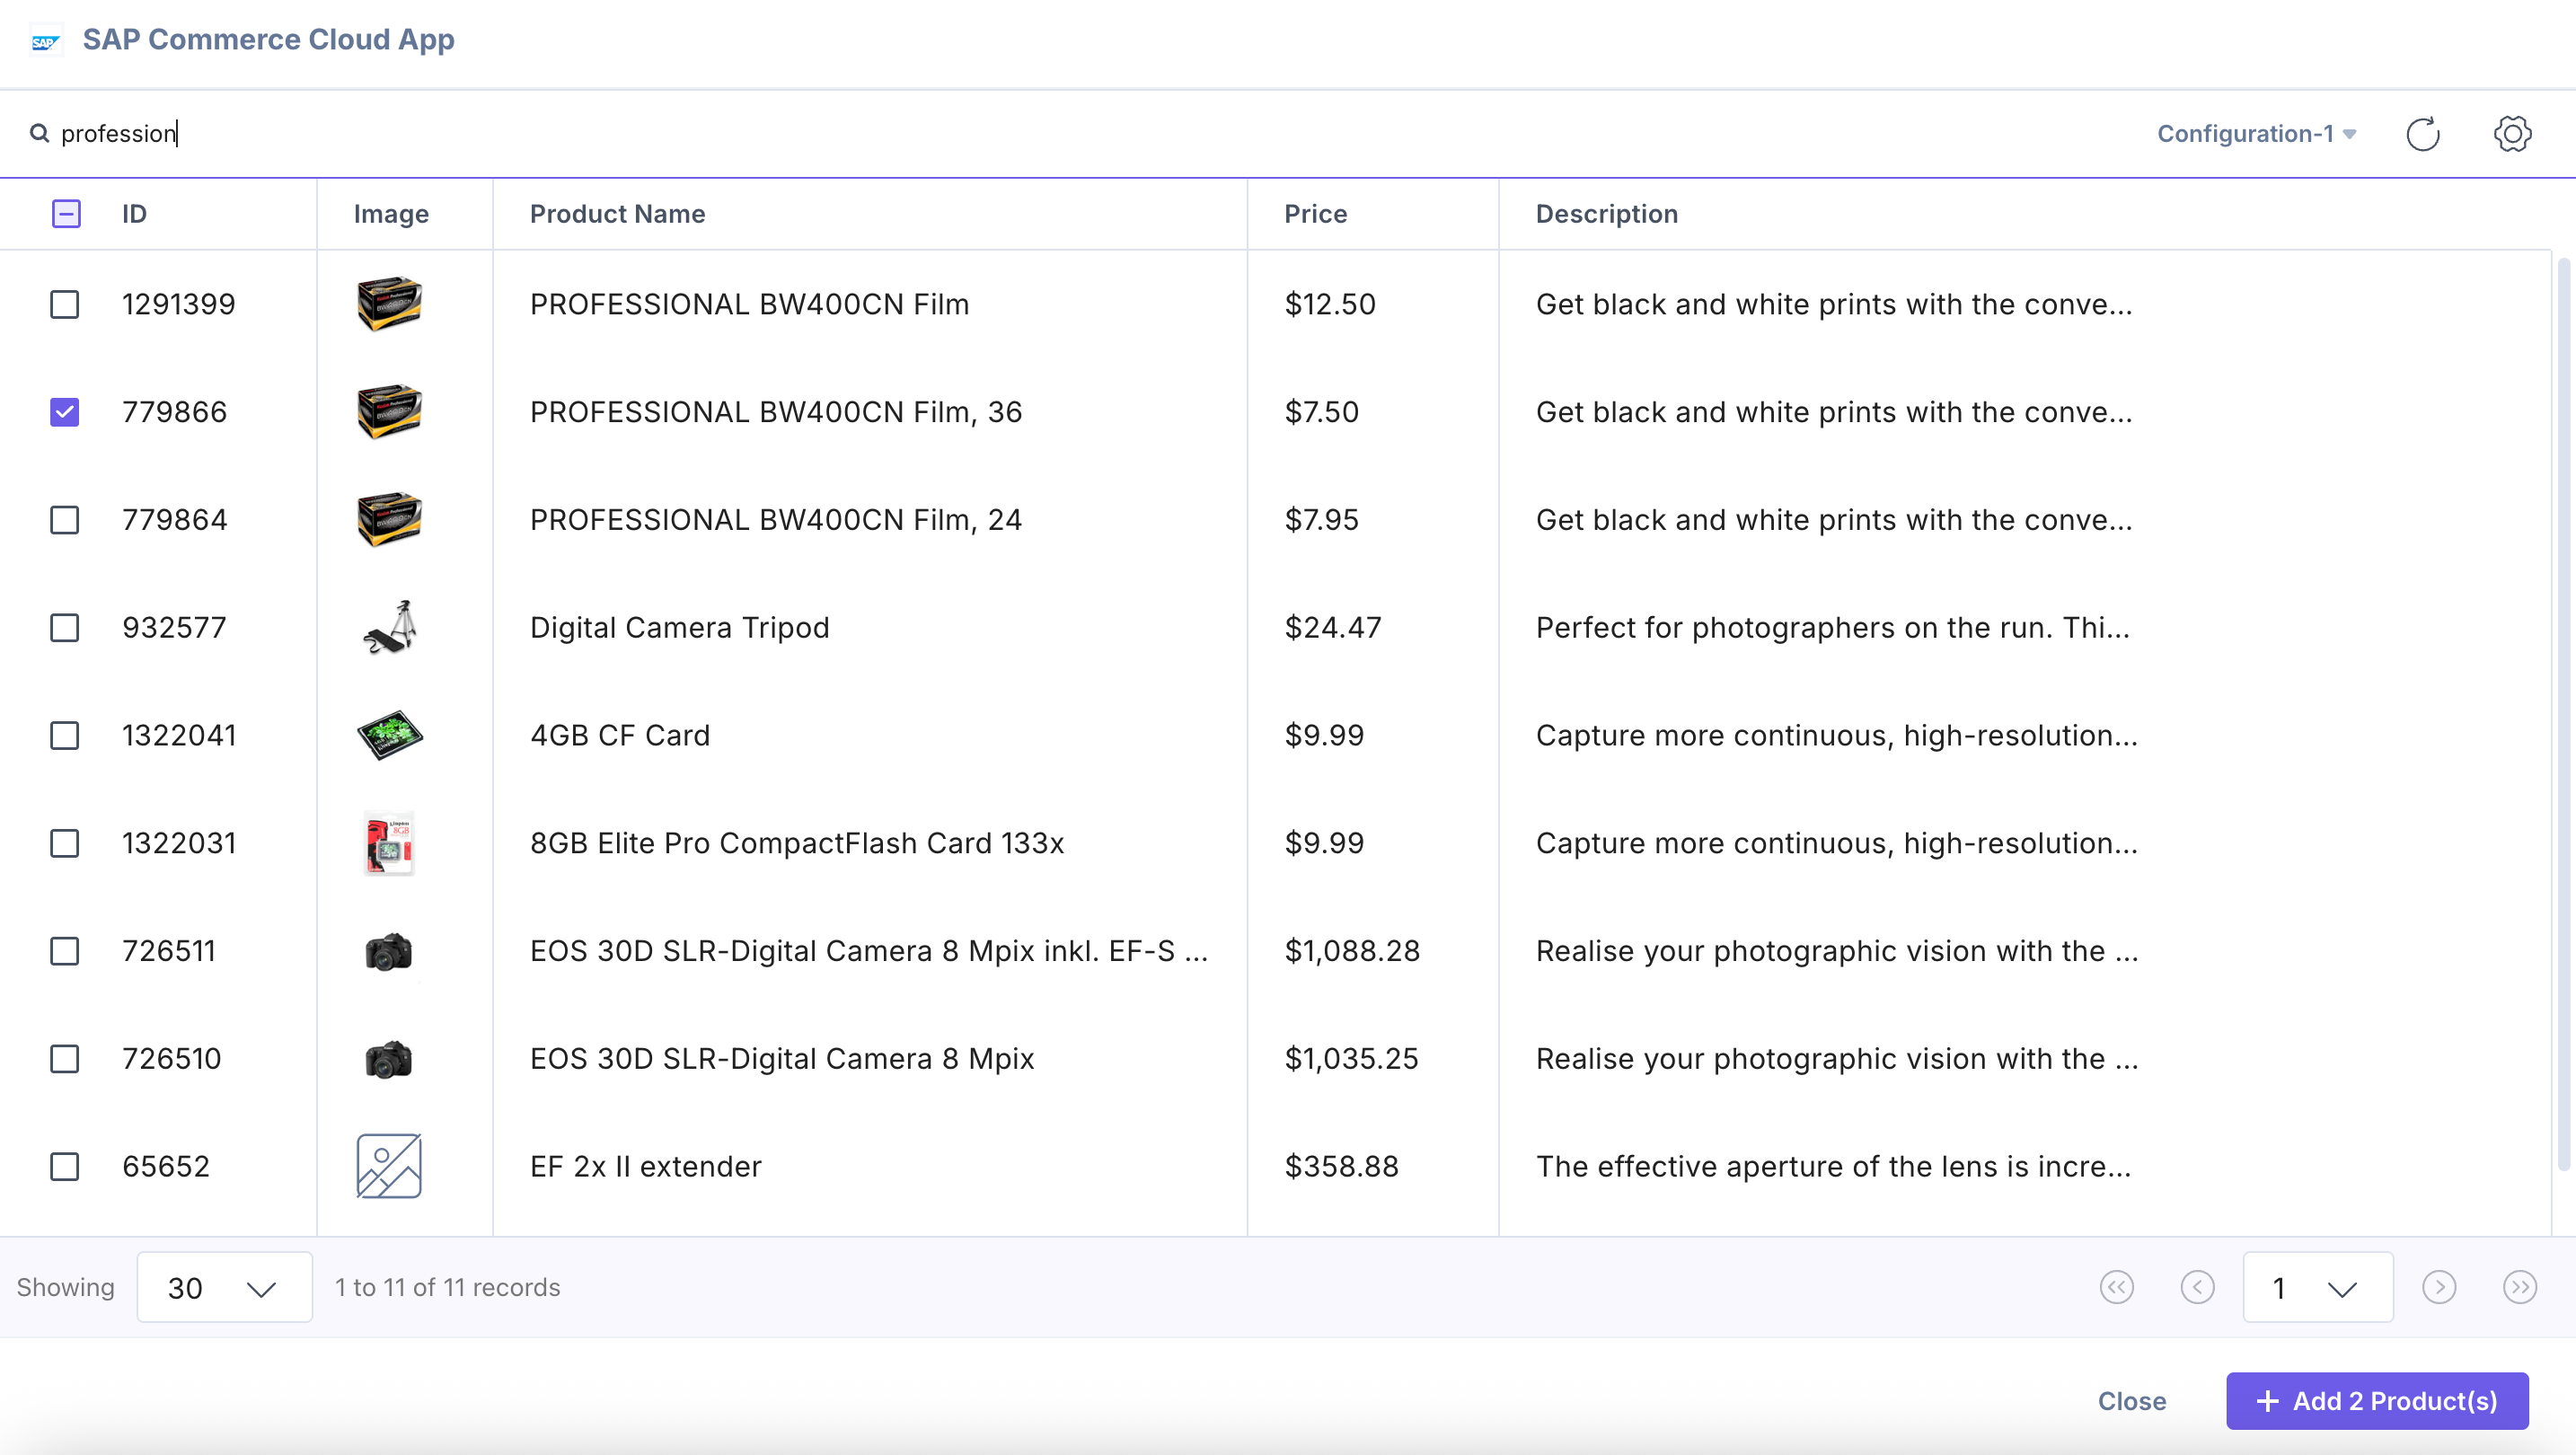
Task: Check the EF 2x II extender row
Action: coord(65,1166)
